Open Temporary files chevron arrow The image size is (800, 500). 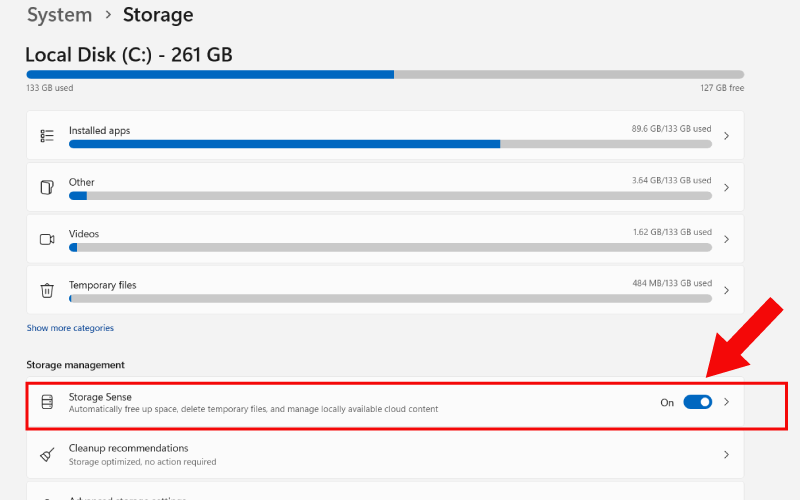pyautogui.click(x=726, y=290)
